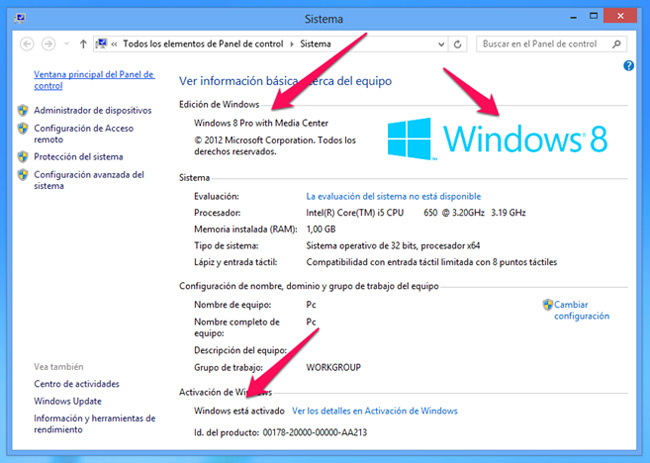This screenshot has width=650, height=463.
Task: Click the Windows 8 logo
Action: pyautogui.click(x=497, y=139)
